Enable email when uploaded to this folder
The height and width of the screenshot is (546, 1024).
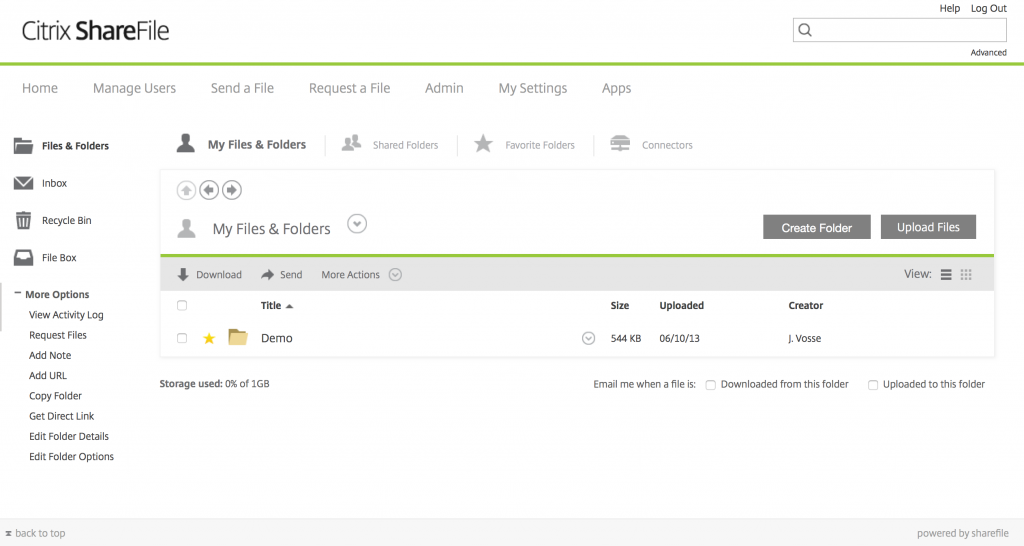[873, 385]
